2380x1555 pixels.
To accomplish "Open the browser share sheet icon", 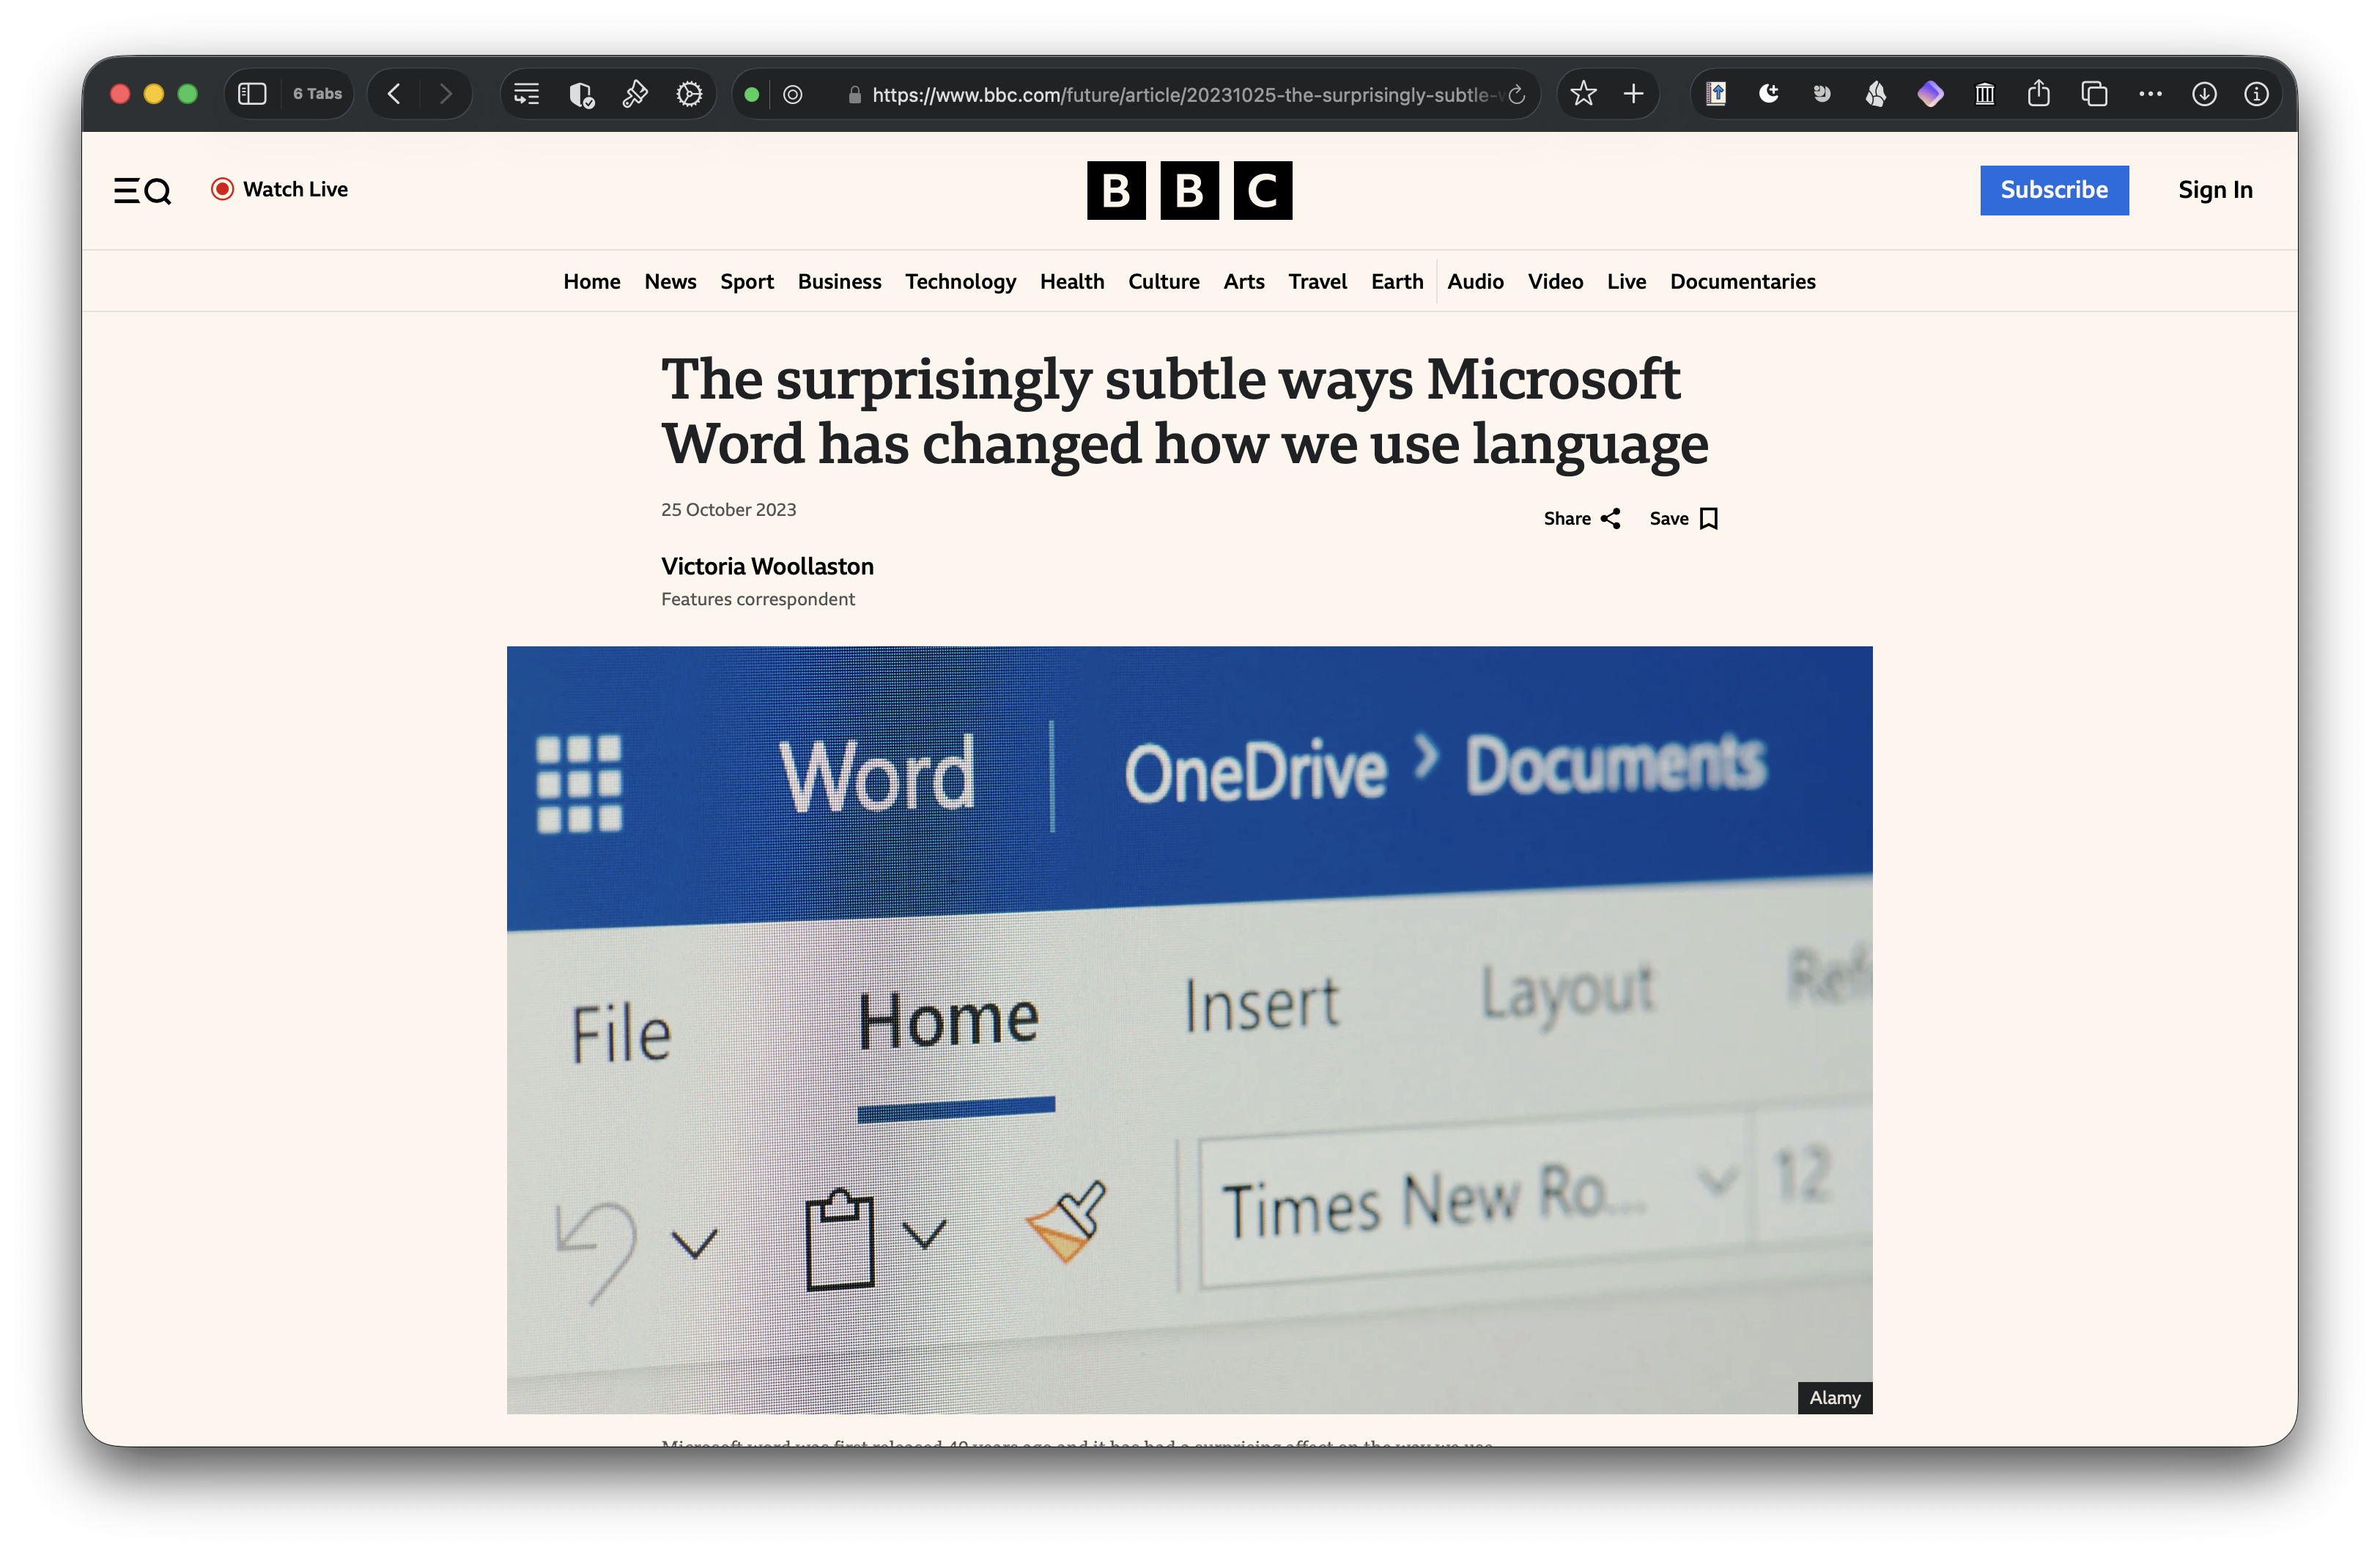I will [2039, 94].
